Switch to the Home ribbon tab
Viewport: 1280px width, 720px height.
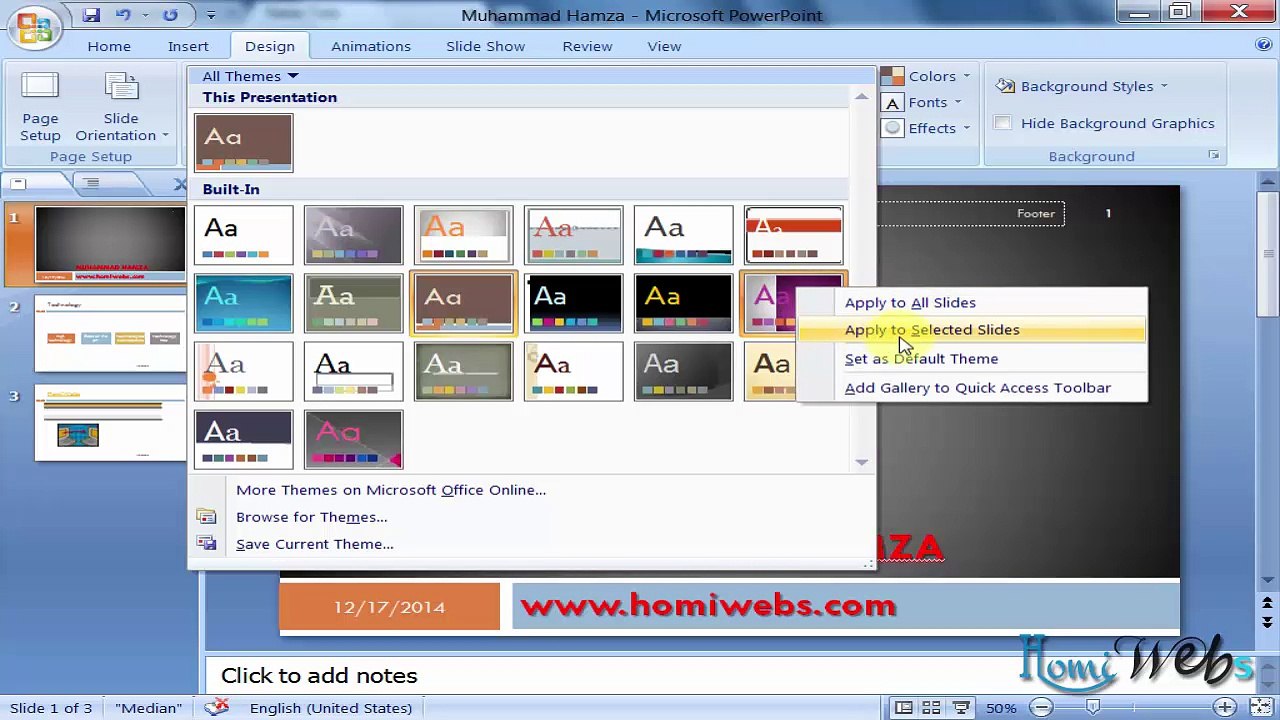pyautogui.click(x=109, y=46)
